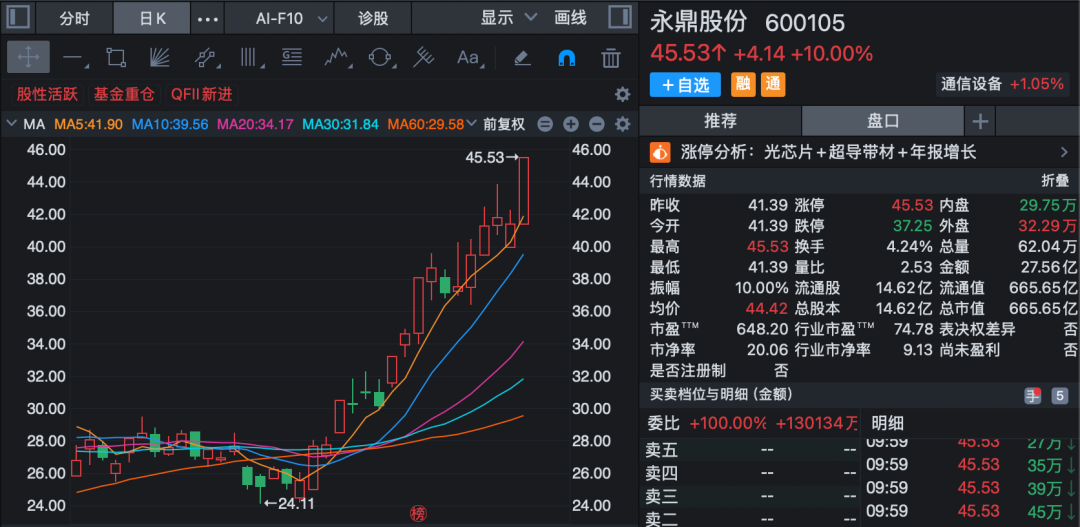Click the eraser tool icon
This screenshot has width=1080, height=527.
coord(521,57)
